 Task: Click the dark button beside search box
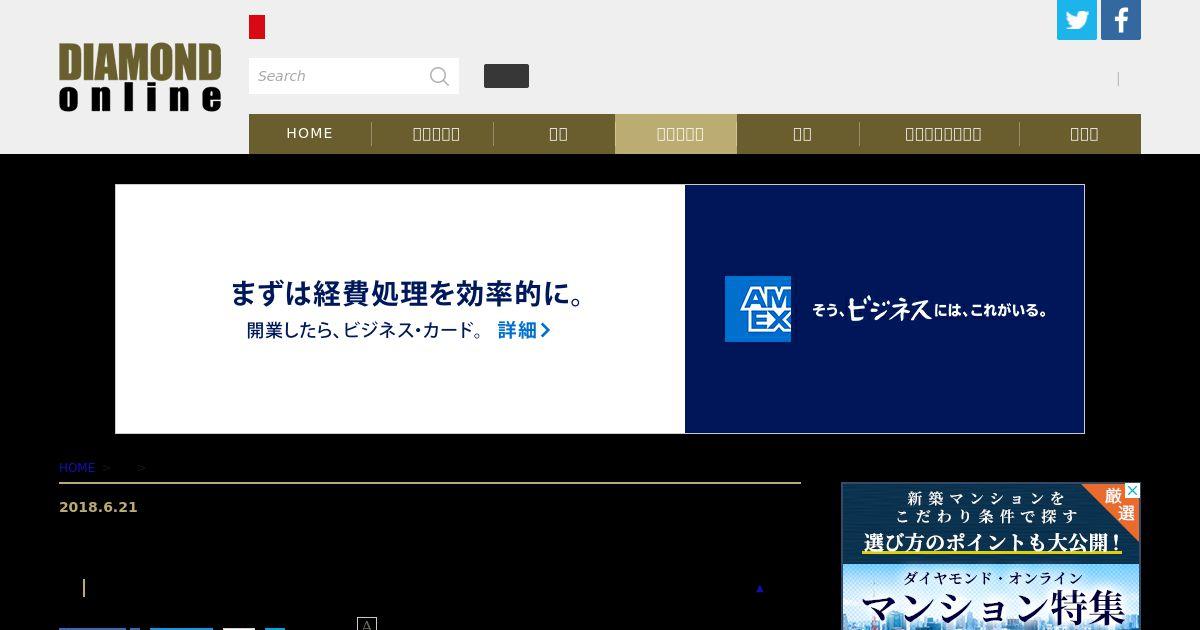(x=506, y=76)
